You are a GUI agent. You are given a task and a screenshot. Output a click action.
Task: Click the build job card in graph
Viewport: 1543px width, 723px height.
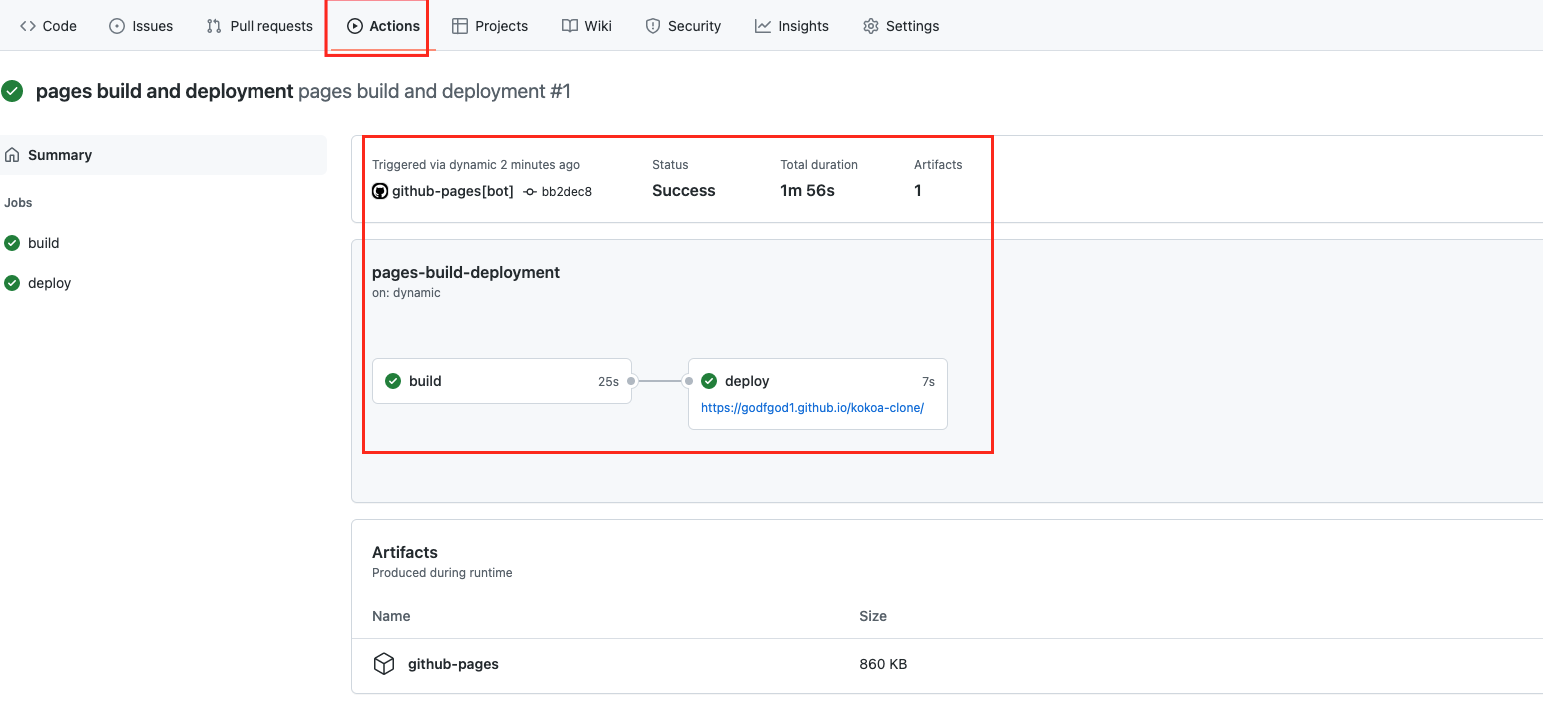pos(502,381)
